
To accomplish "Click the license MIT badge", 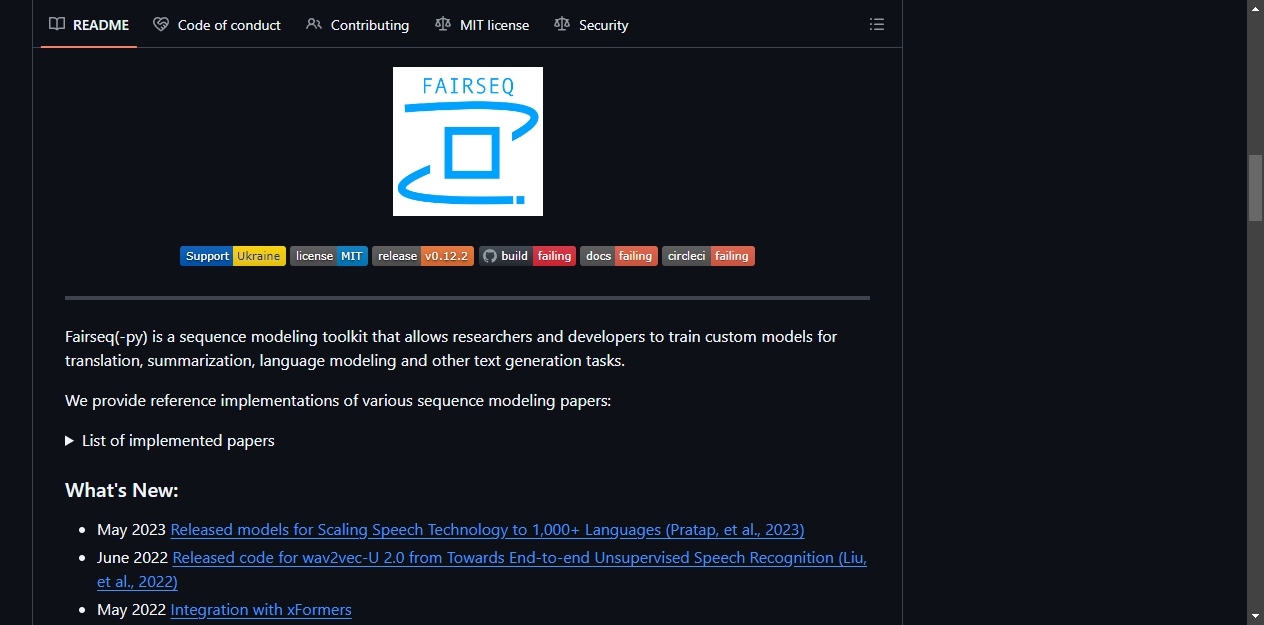I will [x=329, y=256].
